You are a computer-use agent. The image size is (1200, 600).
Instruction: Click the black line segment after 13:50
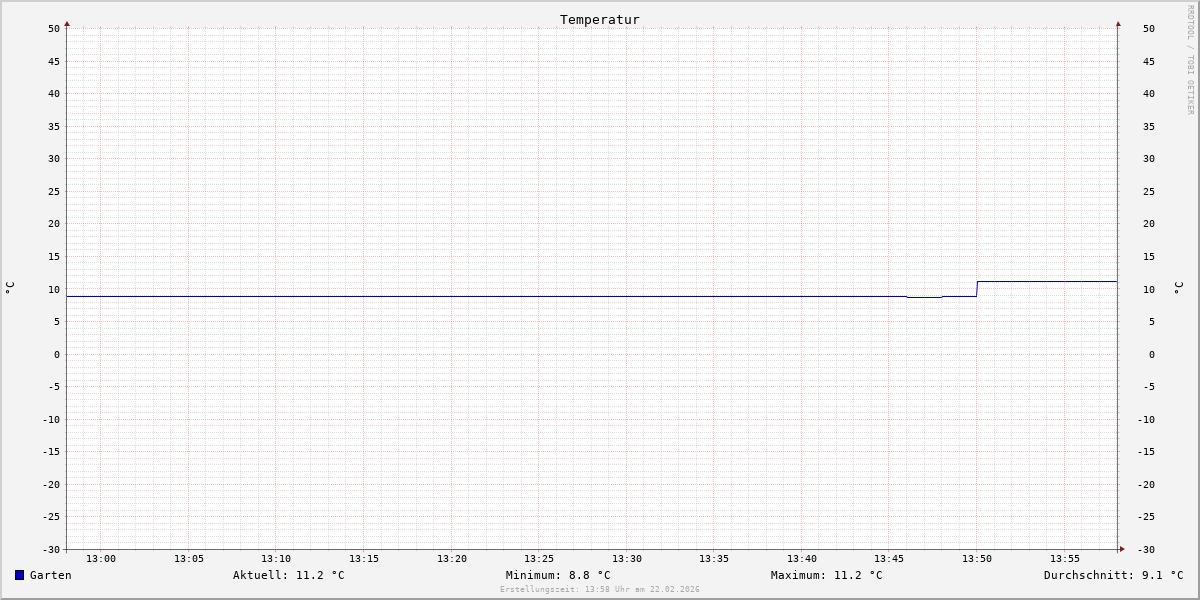(x=1047, y=281)
